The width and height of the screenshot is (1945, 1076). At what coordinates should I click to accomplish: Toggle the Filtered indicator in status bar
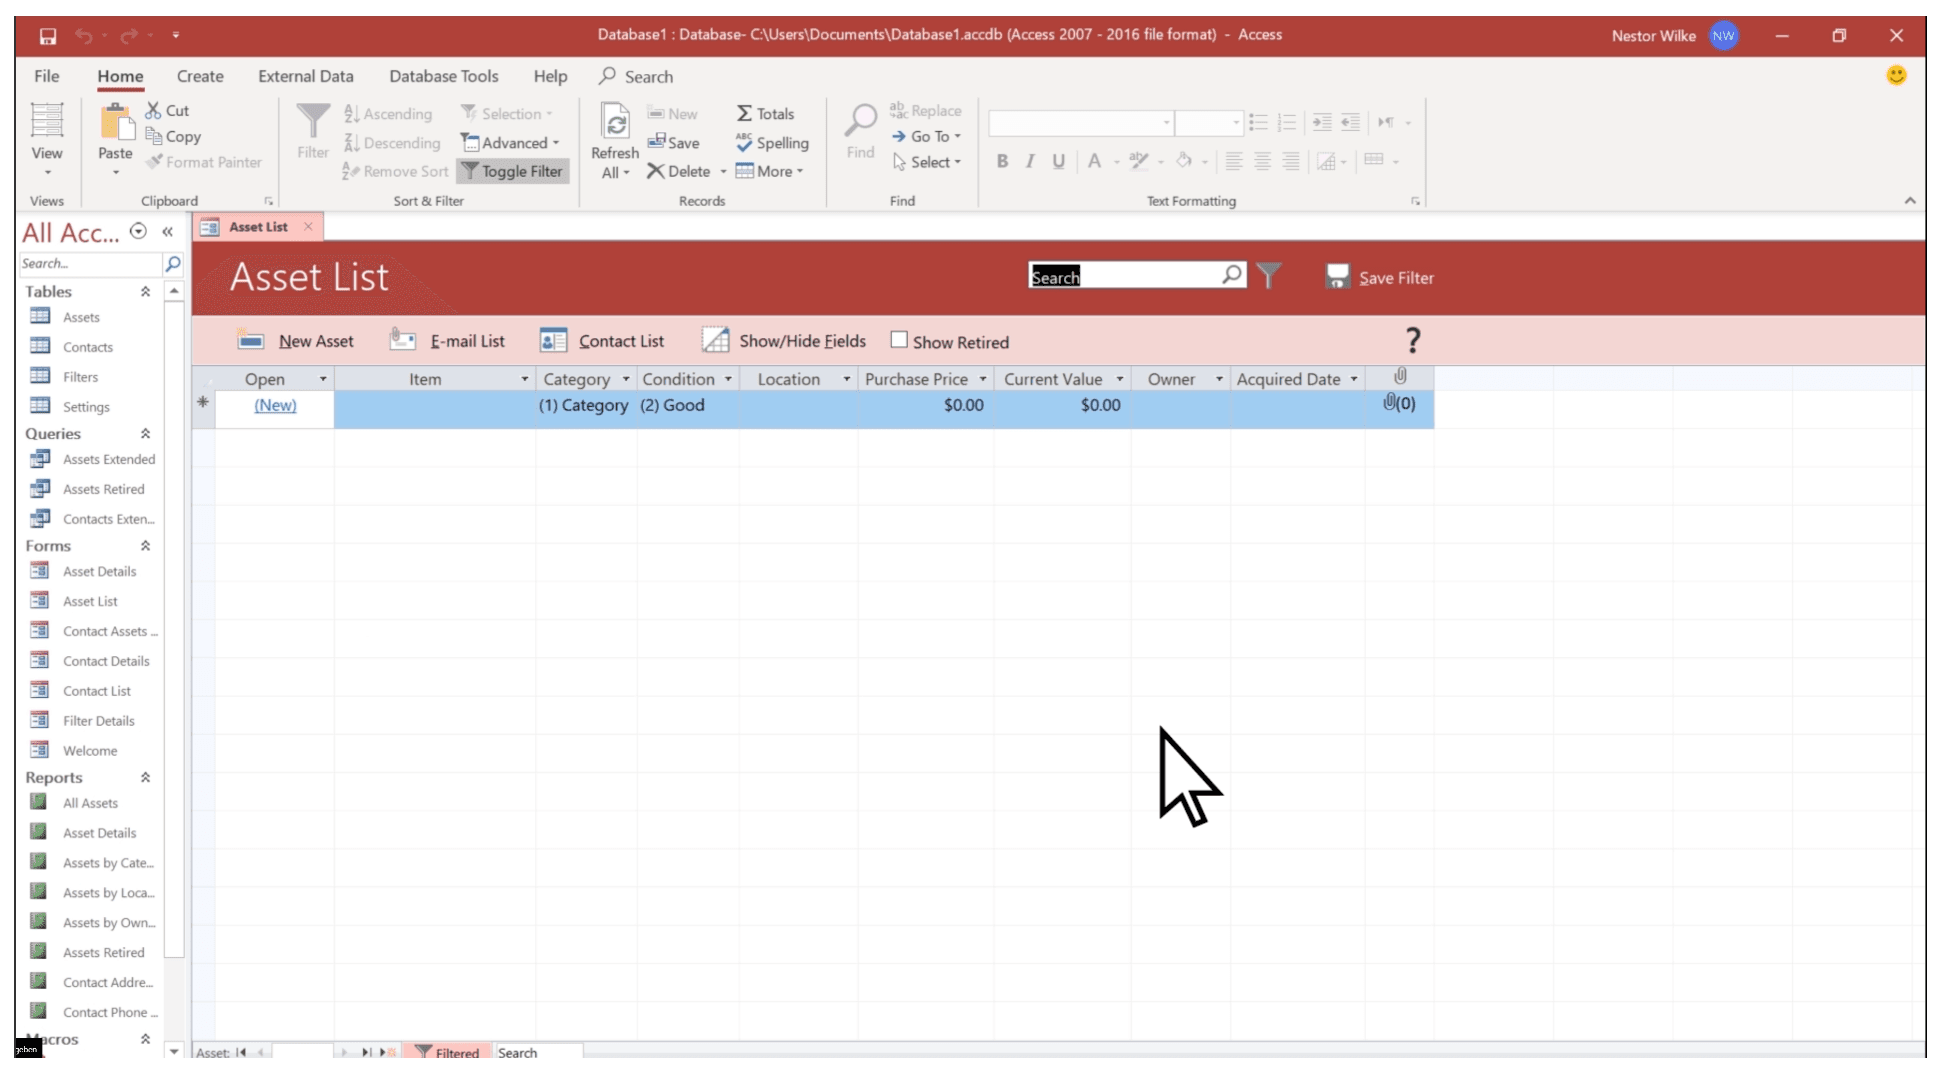[448, 1052]
